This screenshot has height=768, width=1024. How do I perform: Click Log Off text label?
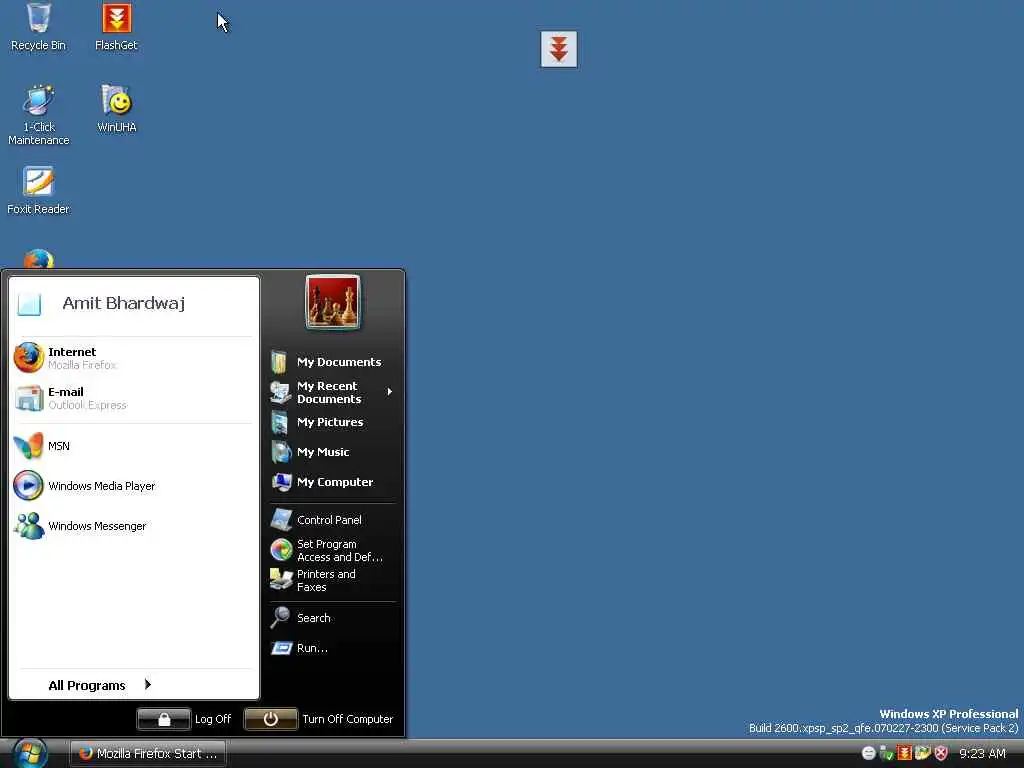coord(213,719)
